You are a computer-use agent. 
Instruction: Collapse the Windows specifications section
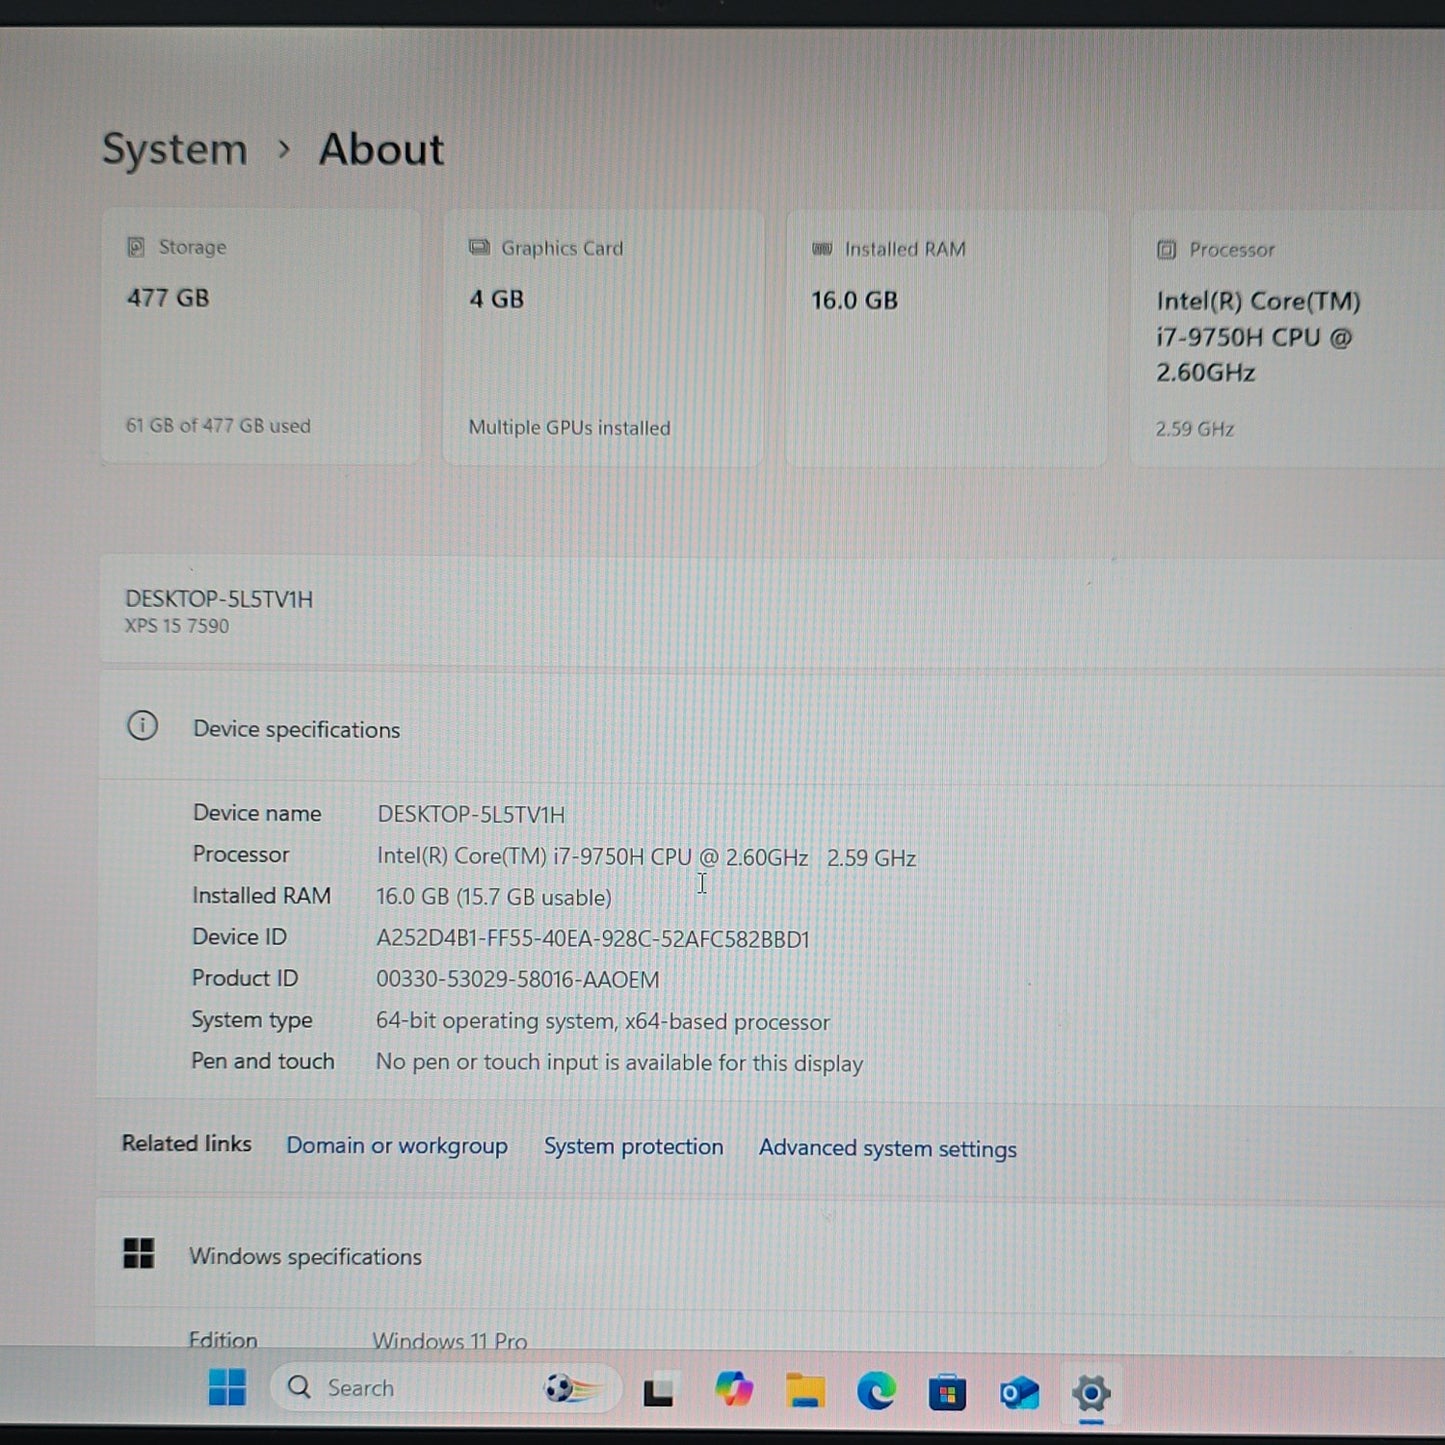click(x=770, y=1256)
